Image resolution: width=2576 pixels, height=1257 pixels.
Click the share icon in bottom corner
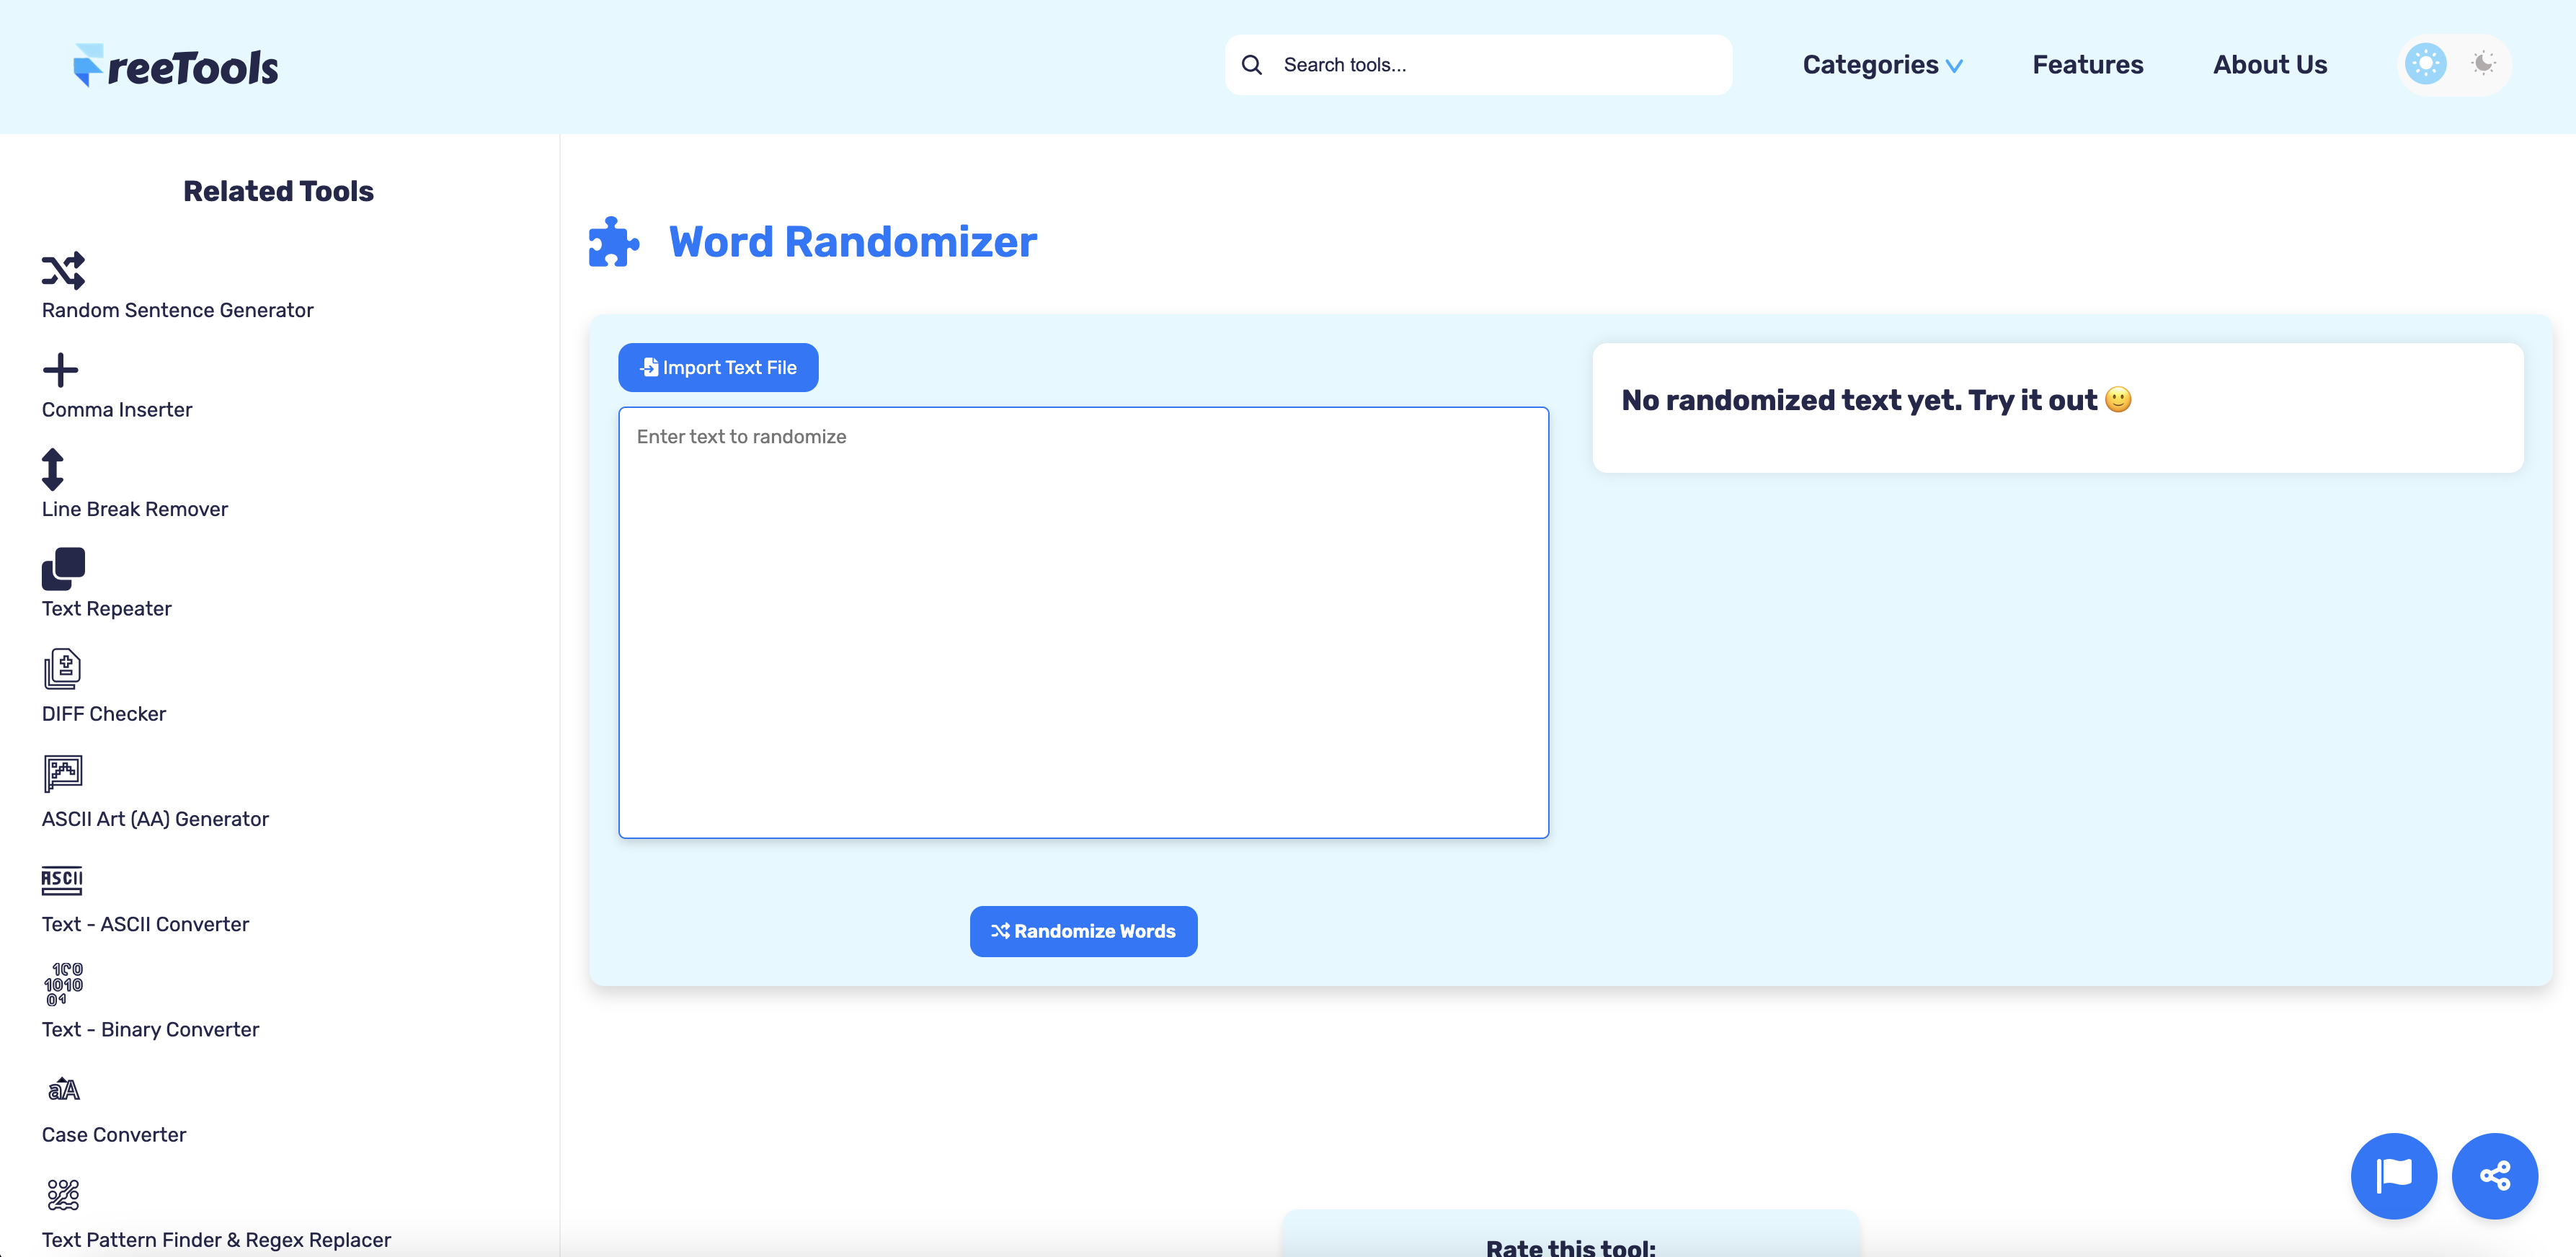pyautogui.click(x=2495, y=1176)
